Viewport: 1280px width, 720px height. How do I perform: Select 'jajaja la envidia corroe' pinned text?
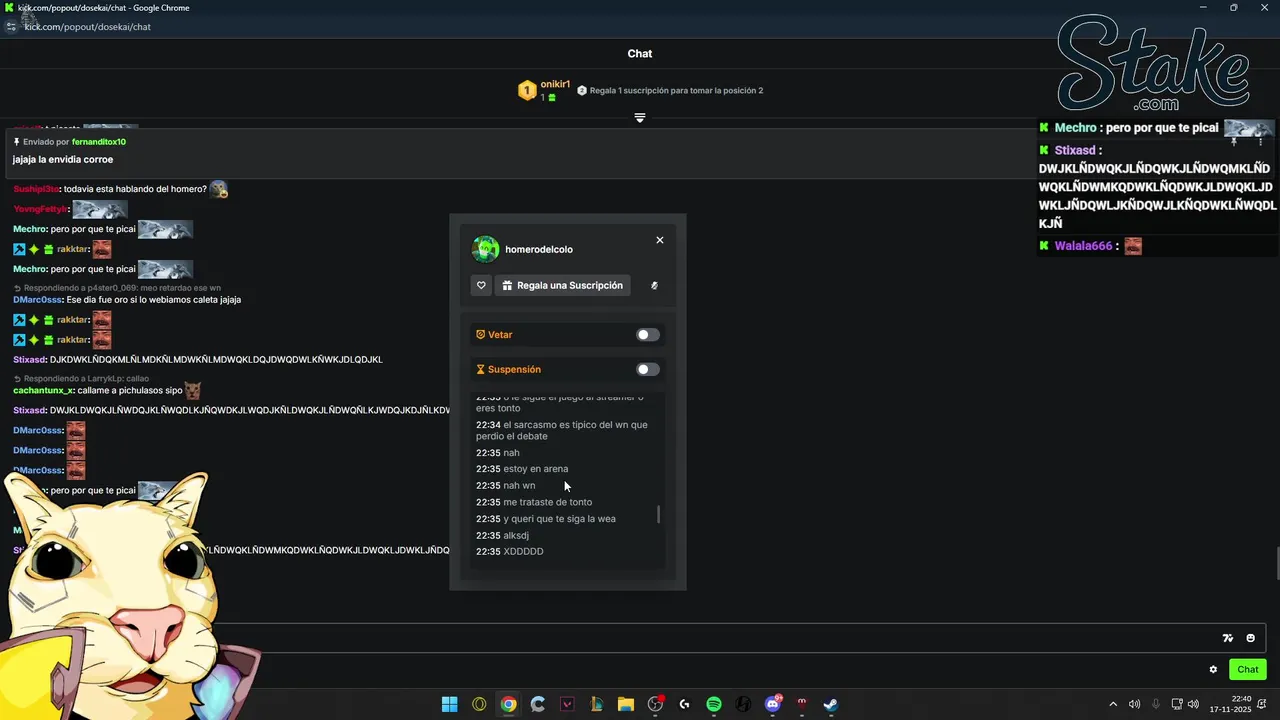tap(63, 160)
